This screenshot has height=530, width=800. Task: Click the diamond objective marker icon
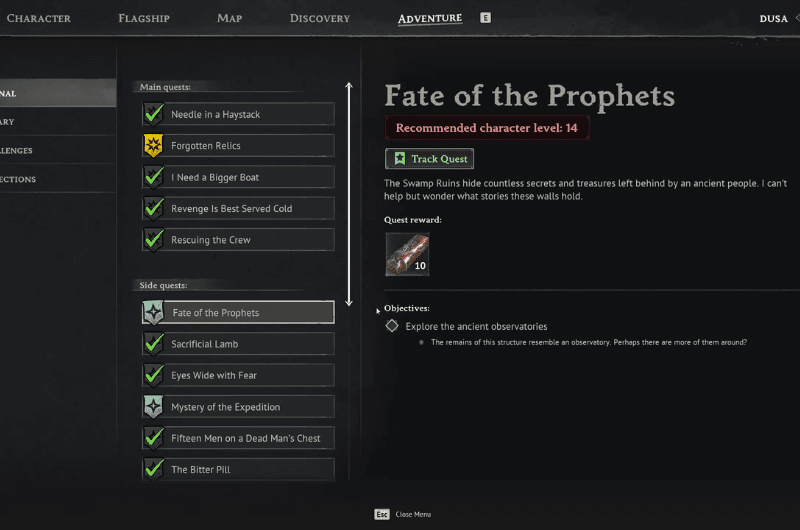point(392,326)
